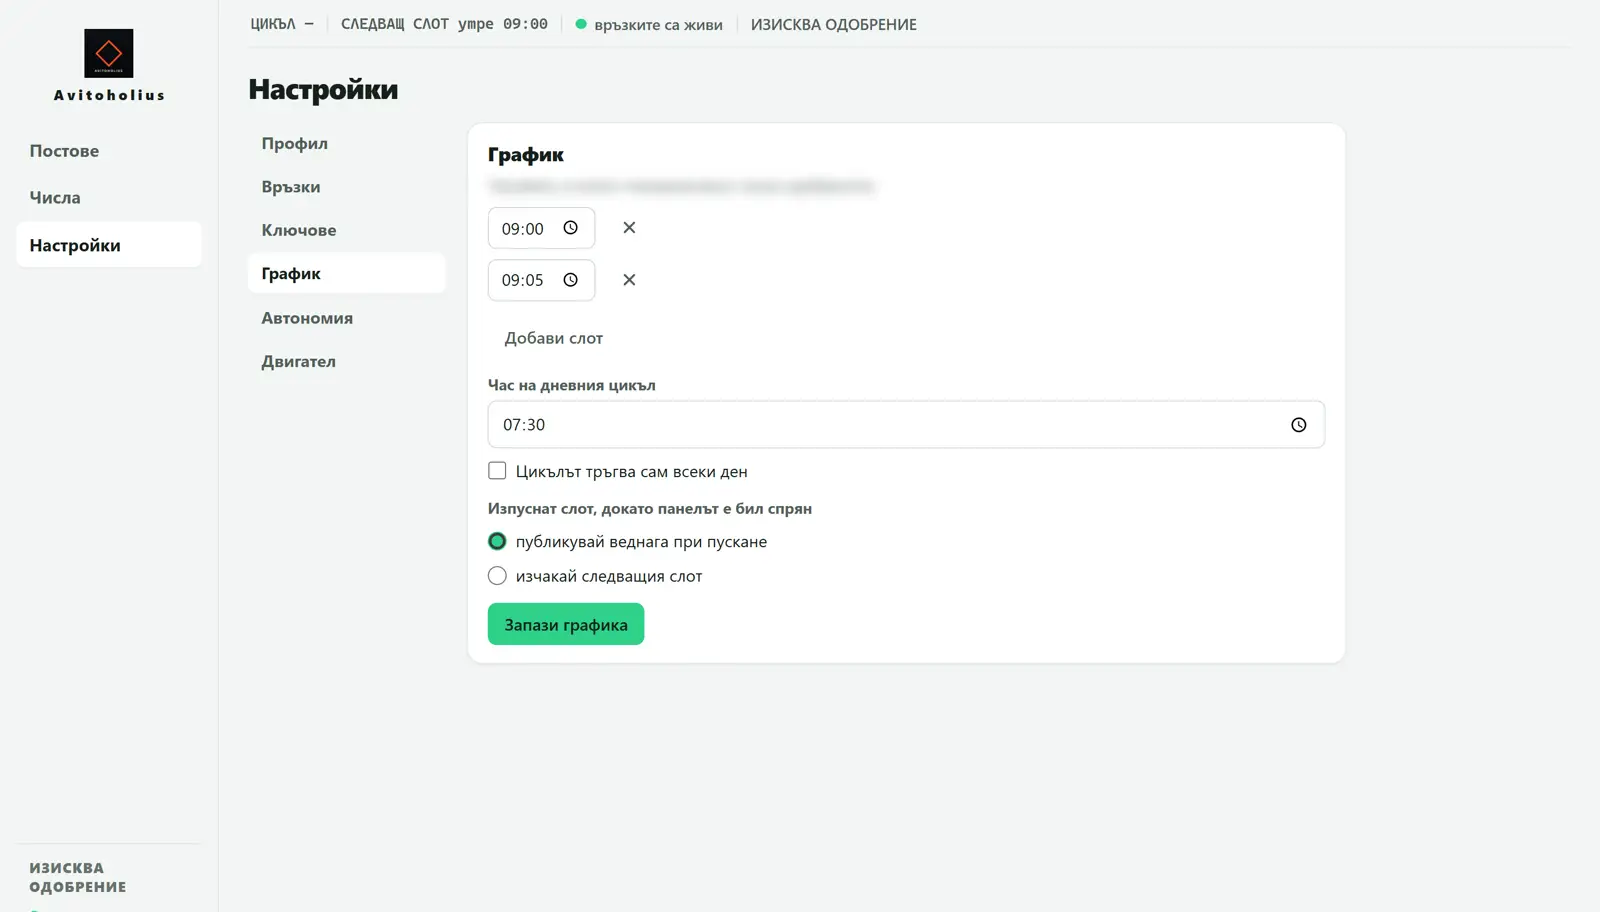
Task: Open Настройки in sidebar
Action: (x=109, y=245)
